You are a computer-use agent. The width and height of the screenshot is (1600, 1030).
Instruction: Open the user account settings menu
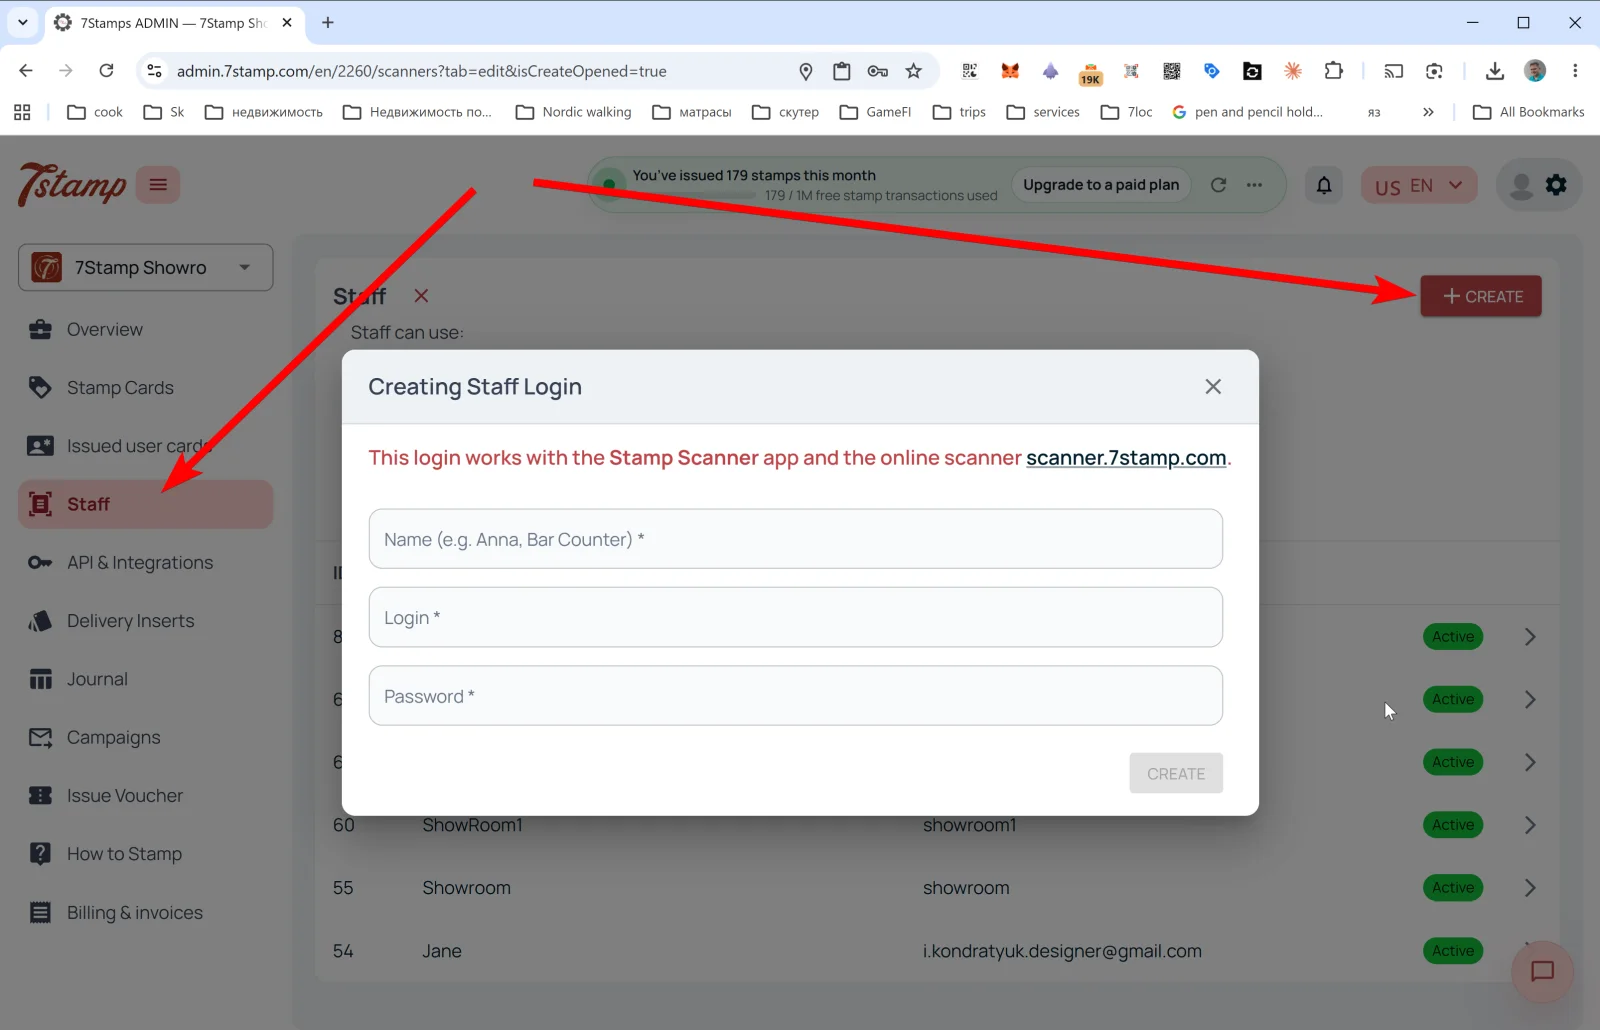coord(1538,186)
